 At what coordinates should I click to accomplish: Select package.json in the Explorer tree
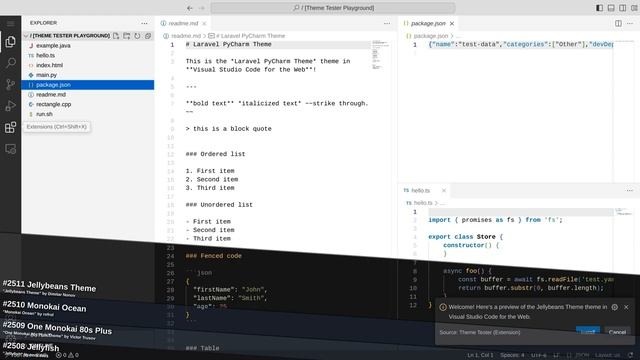coord(88,85)
